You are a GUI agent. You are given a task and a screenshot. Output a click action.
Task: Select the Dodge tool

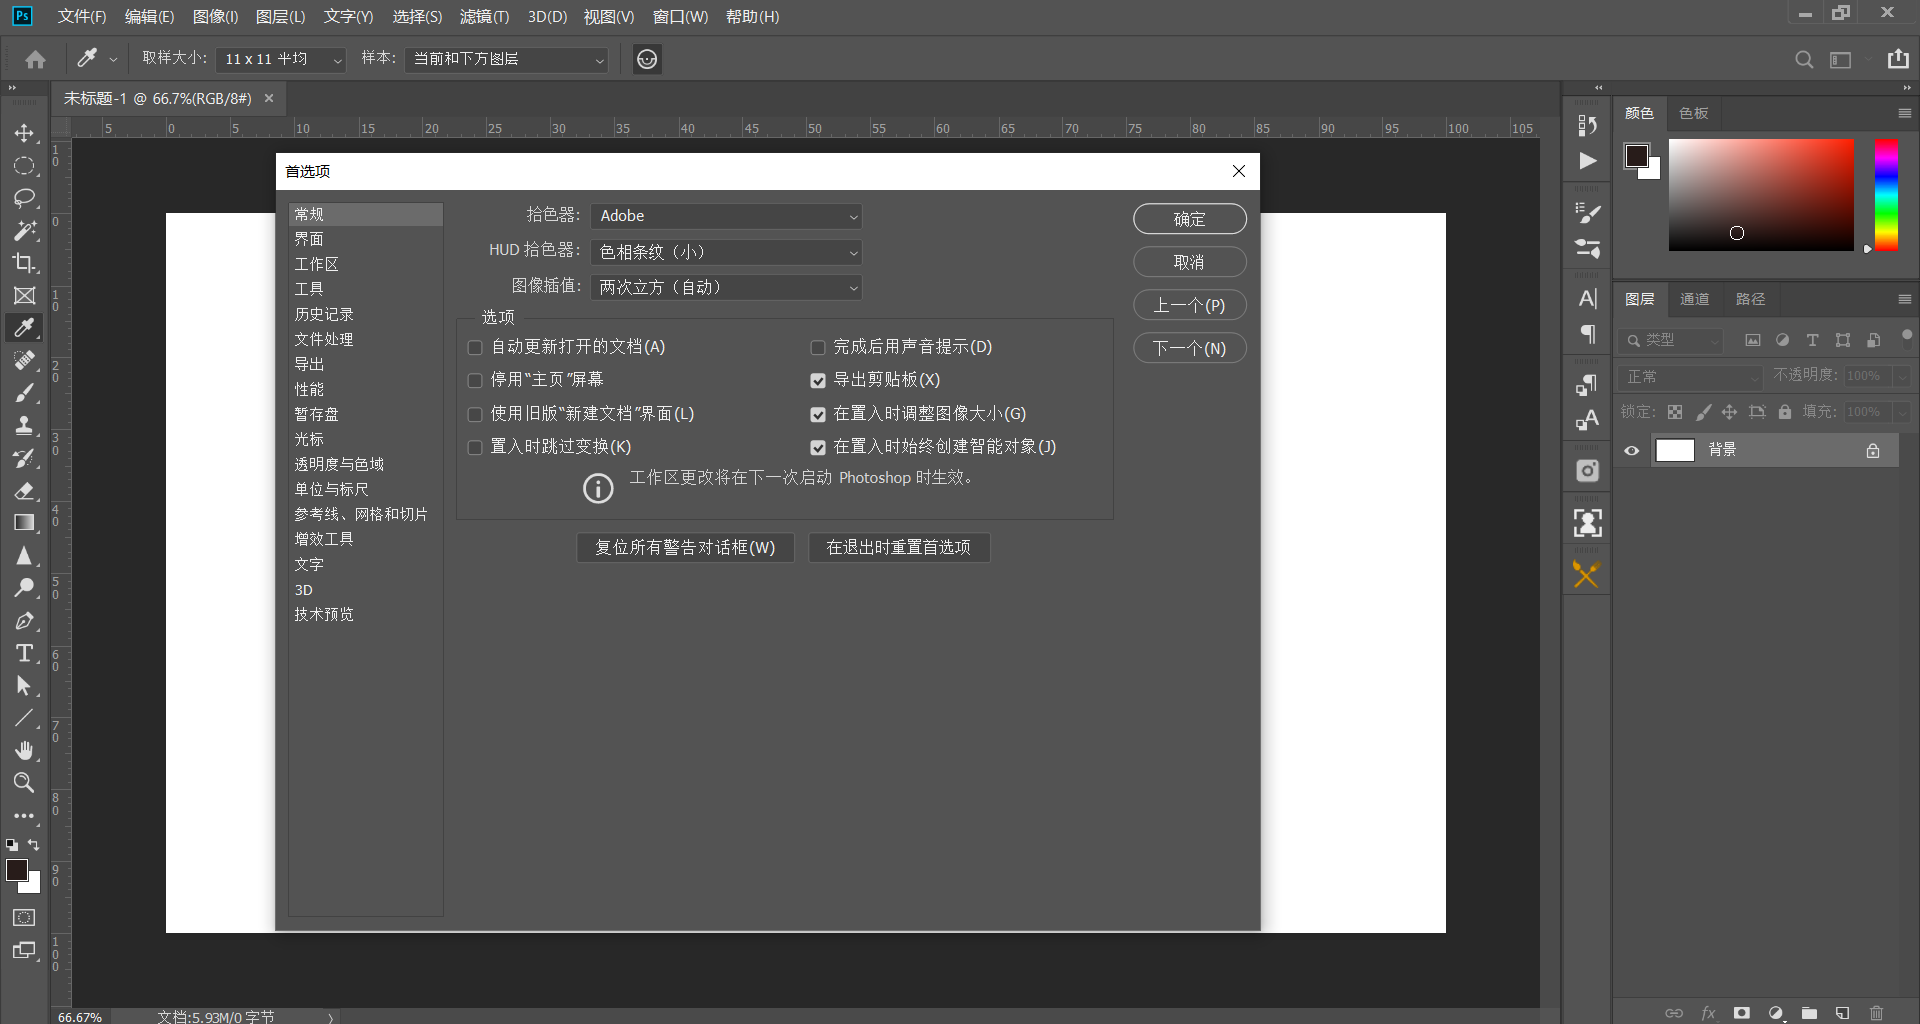[x=24, y=588]
